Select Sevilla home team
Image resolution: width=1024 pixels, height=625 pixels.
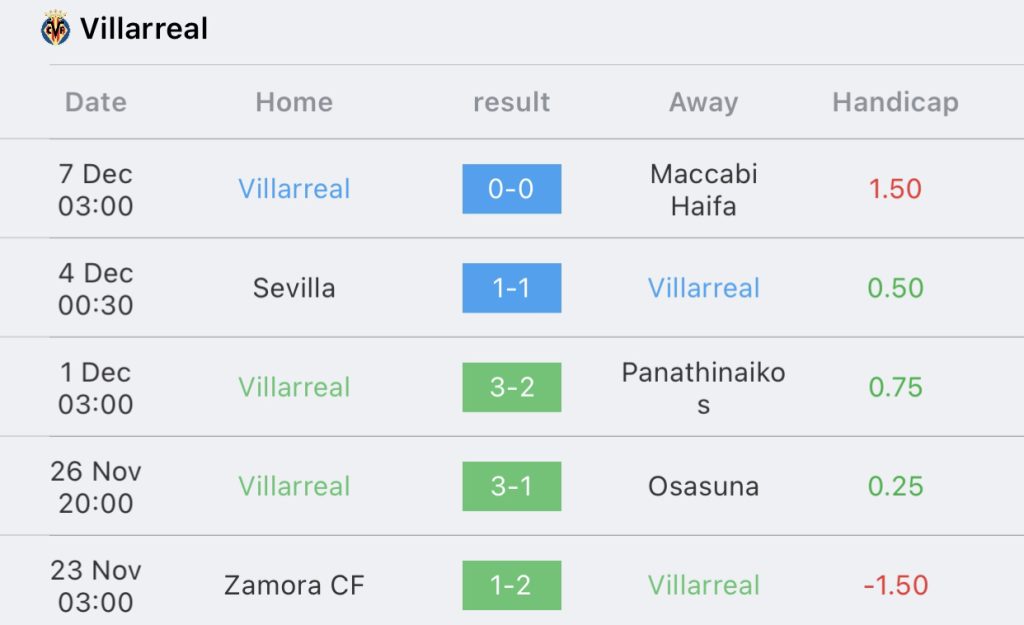[x=294, y=288]
